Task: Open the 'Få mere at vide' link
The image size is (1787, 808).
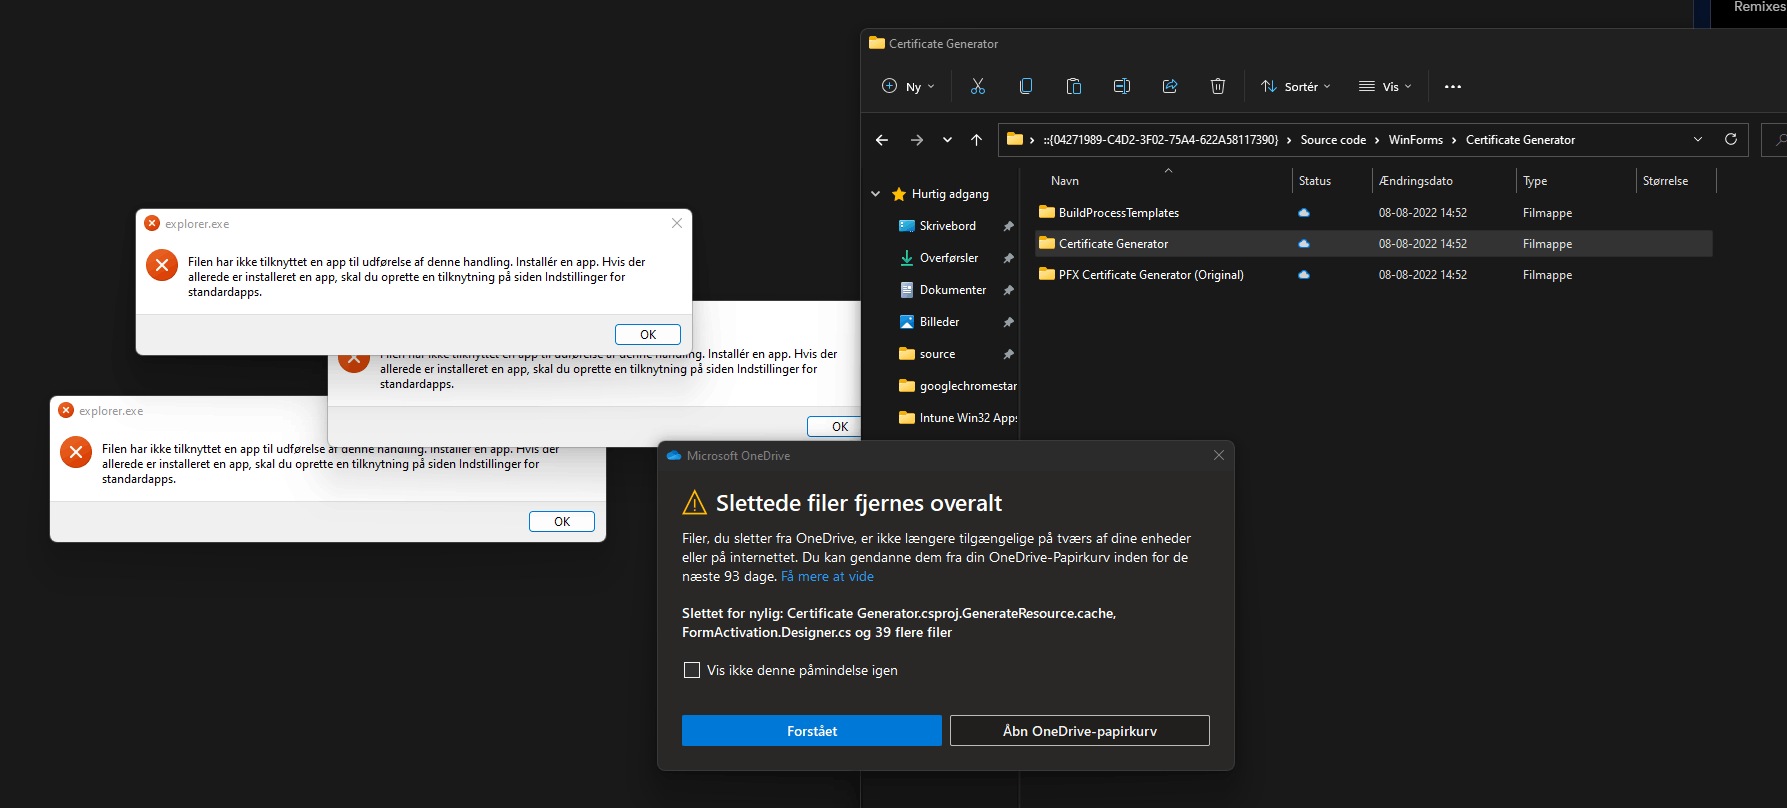Action: (x=827, y=576)
